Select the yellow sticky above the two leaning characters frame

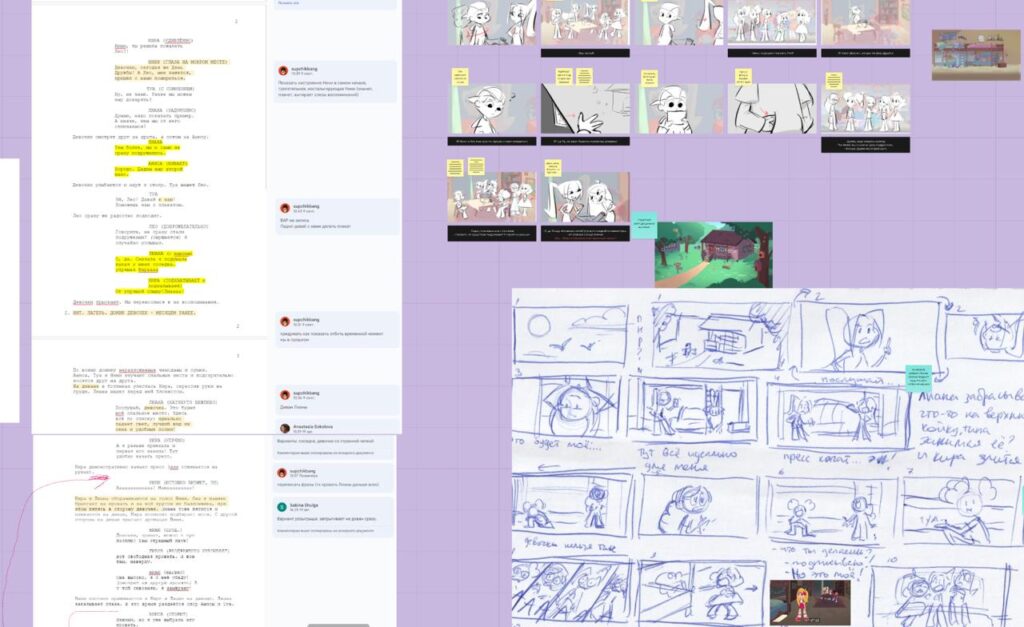coord(552,168)
